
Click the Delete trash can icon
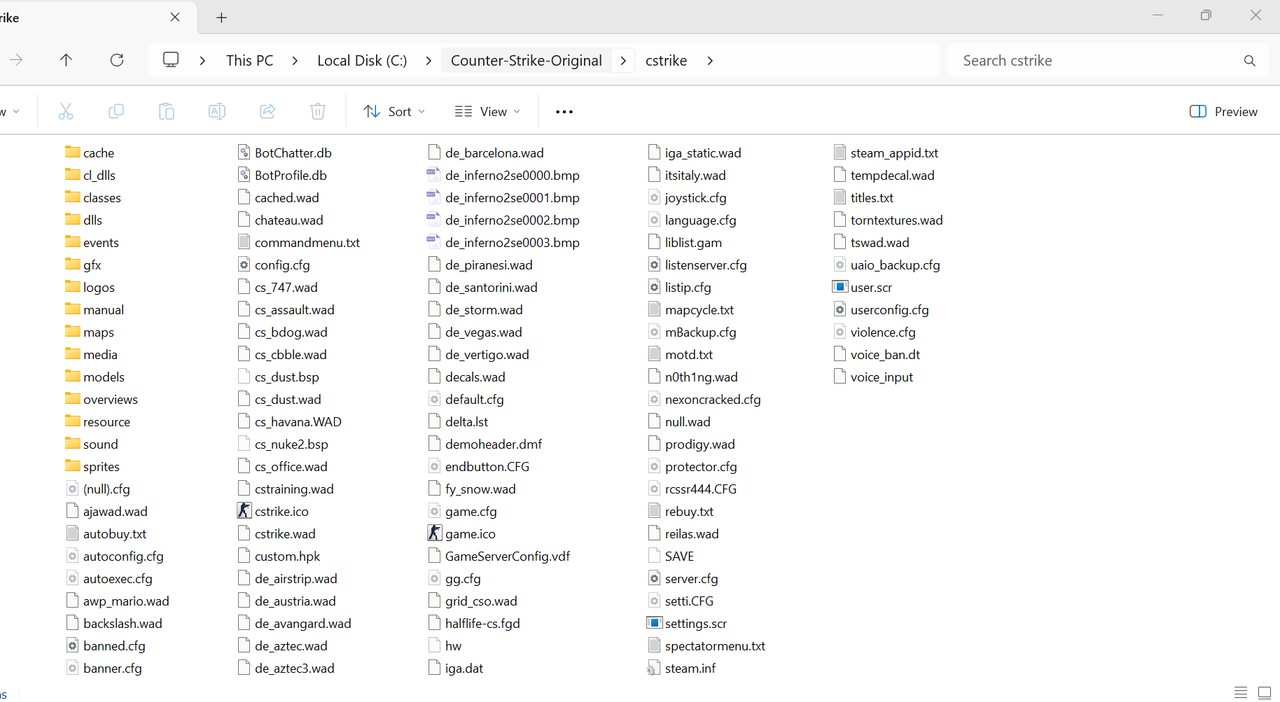[x=317, y=111]
